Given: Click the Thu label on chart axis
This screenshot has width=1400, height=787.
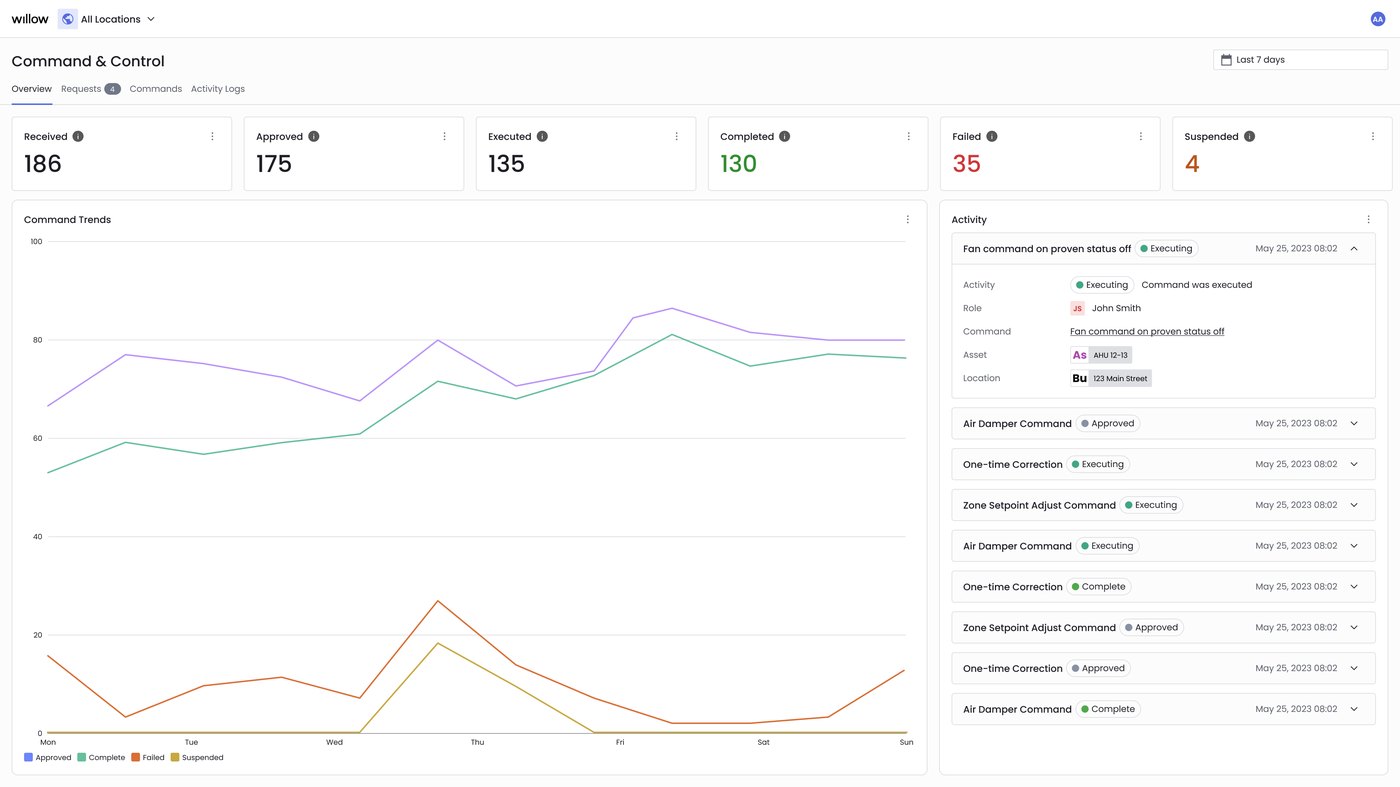Looking at the screenshot, I should (x=477, y=742).
